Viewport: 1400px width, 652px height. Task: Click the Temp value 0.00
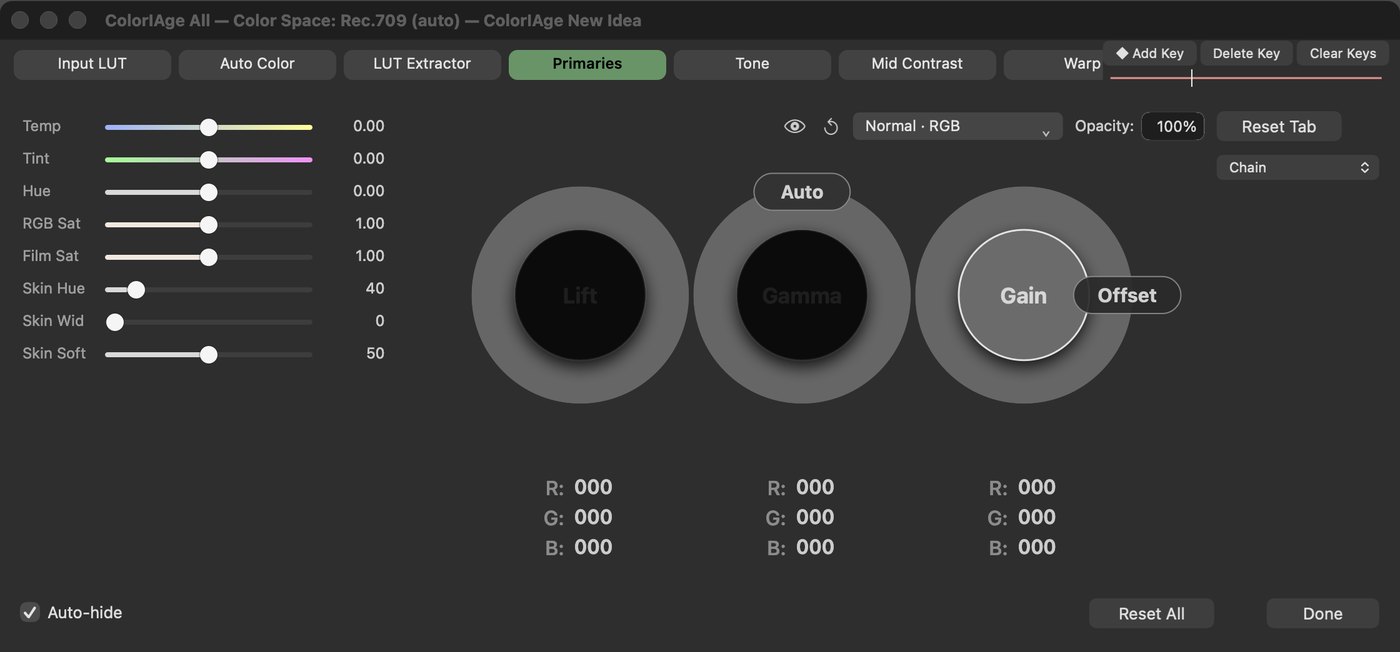(368, 126)
